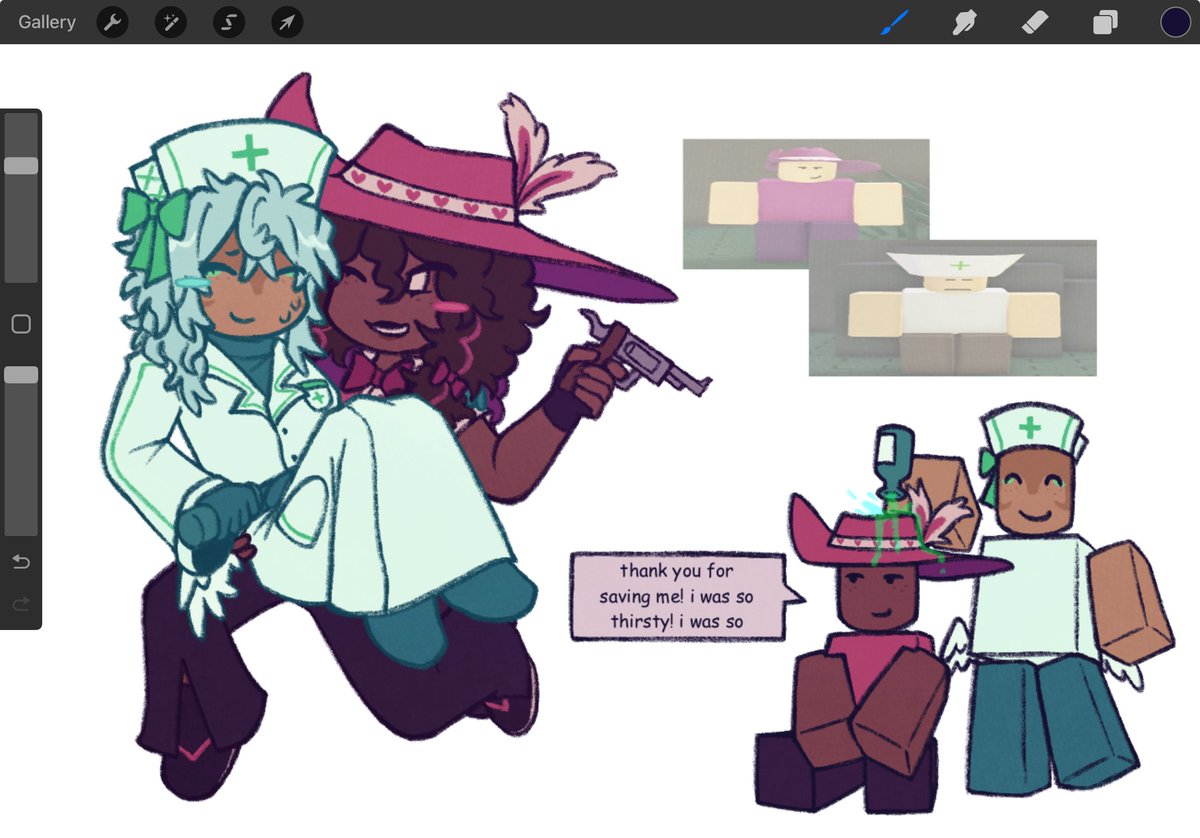Open the dark active color swatch
Image resolution: width=1200 pixels, height=838 pixels.
(1175, 22)
